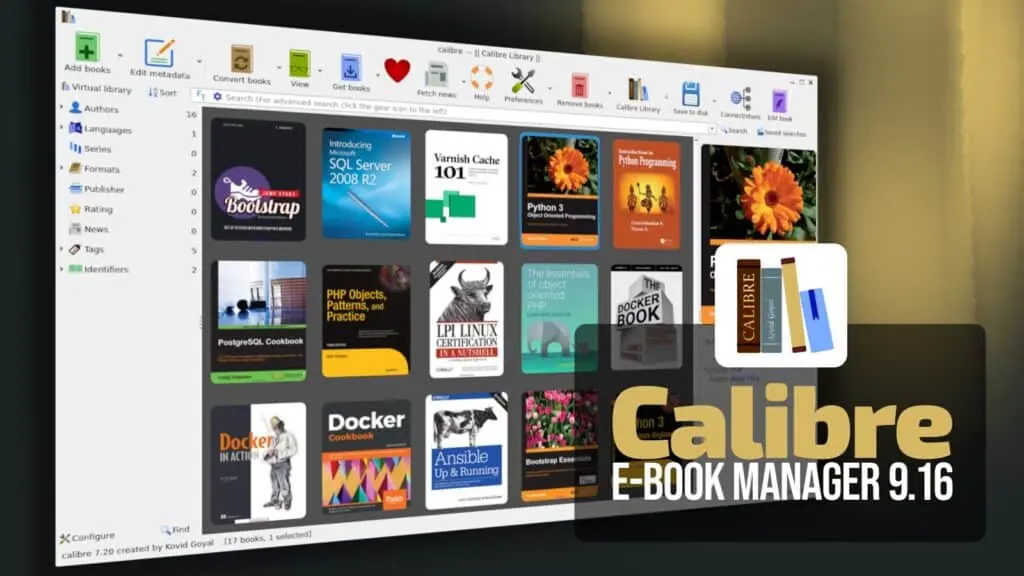The width and height of the screenshot is (1024, 576).
Task: Select the Python 3 Object Oriented Programming cover
Action: [x=560, y=191]
